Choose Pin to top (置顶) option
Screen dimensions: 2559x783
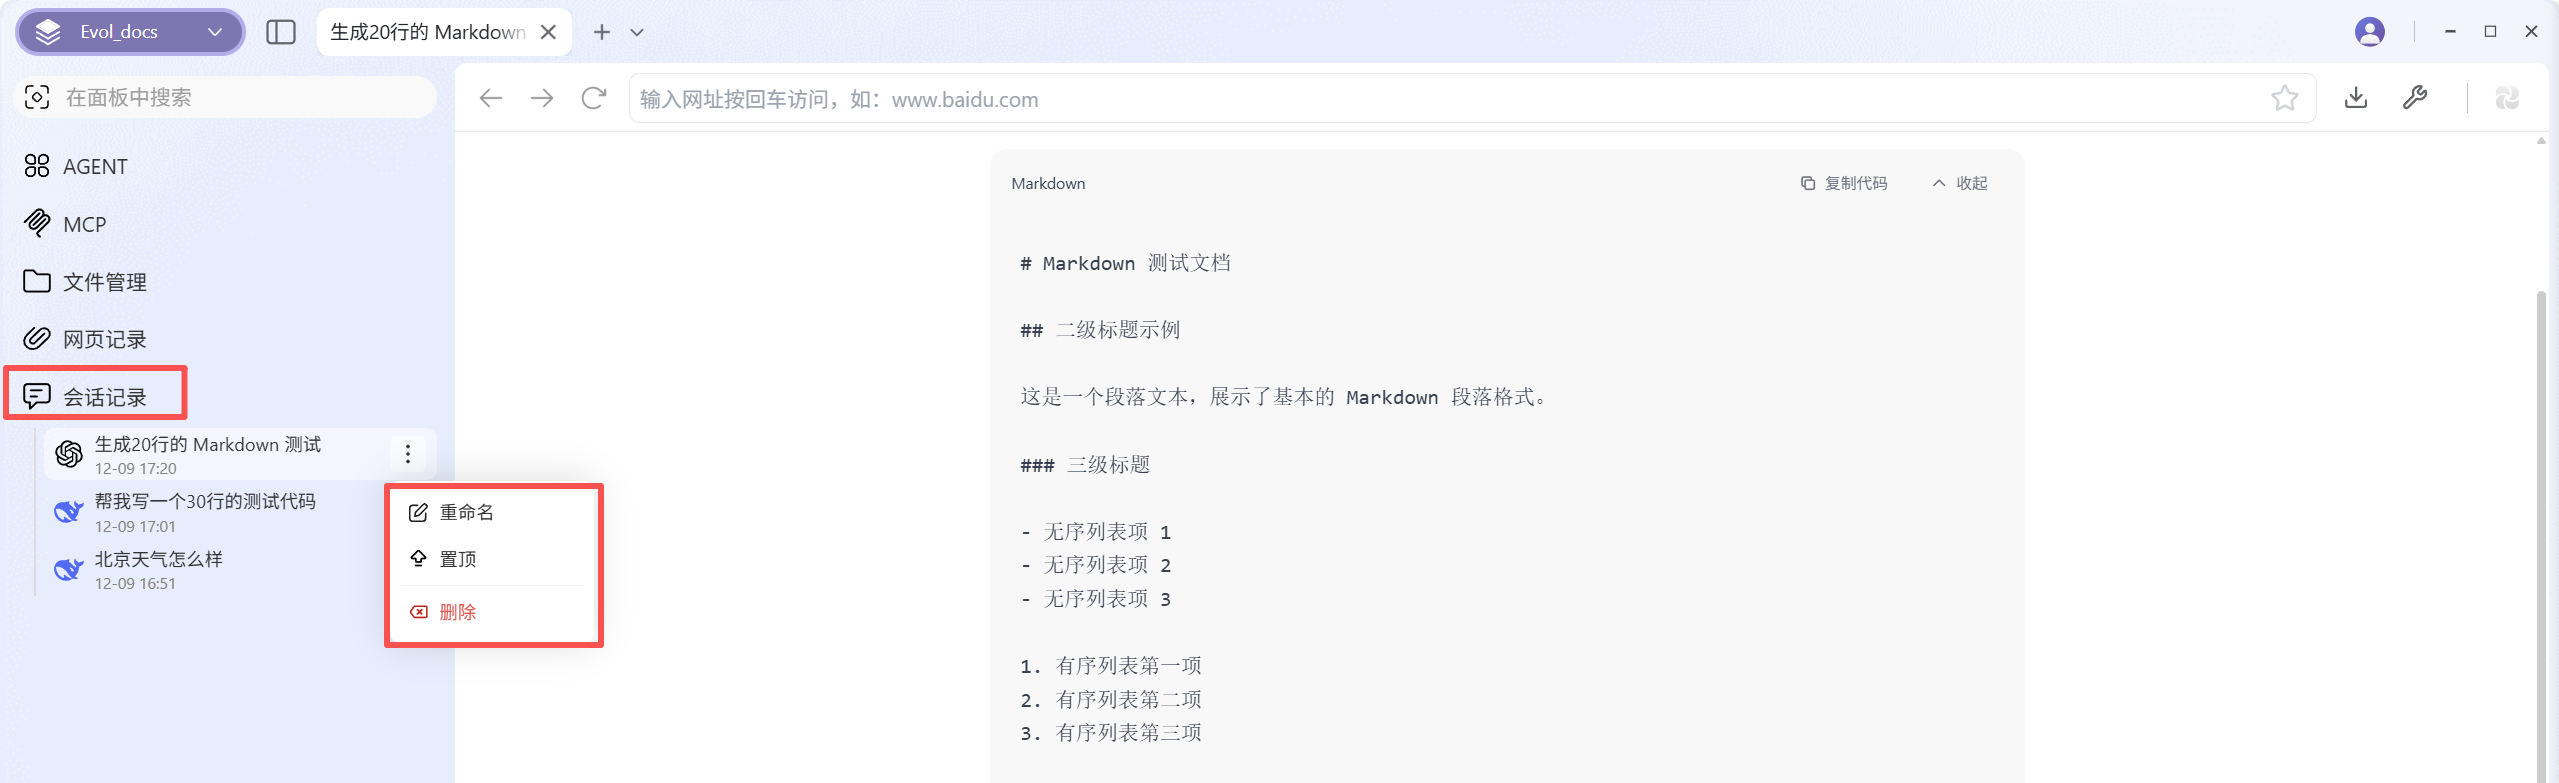458,559
